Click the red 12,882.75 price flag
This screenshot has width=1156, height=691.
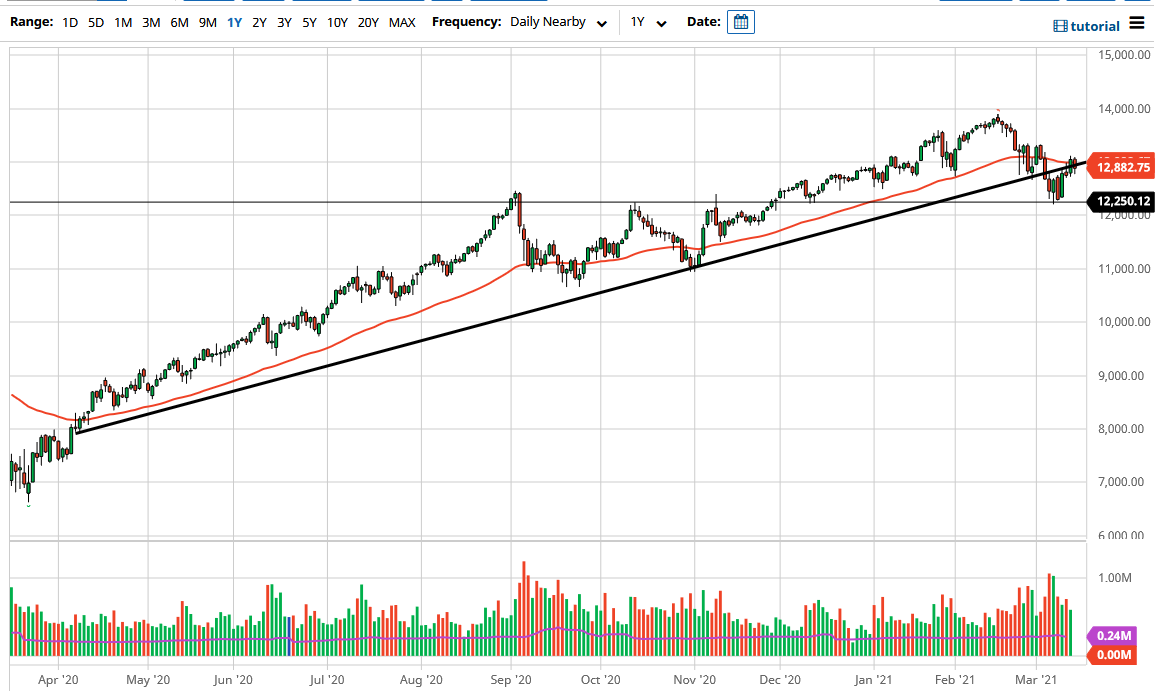1121,166
